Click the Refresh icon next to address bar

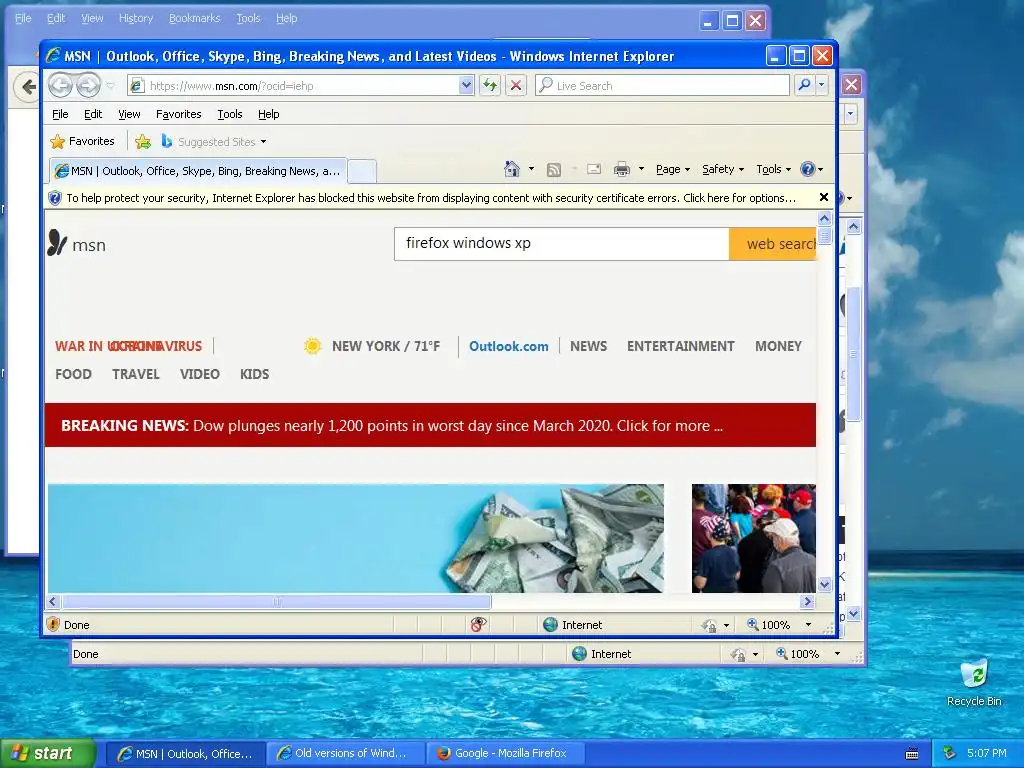tap(490, 85)
